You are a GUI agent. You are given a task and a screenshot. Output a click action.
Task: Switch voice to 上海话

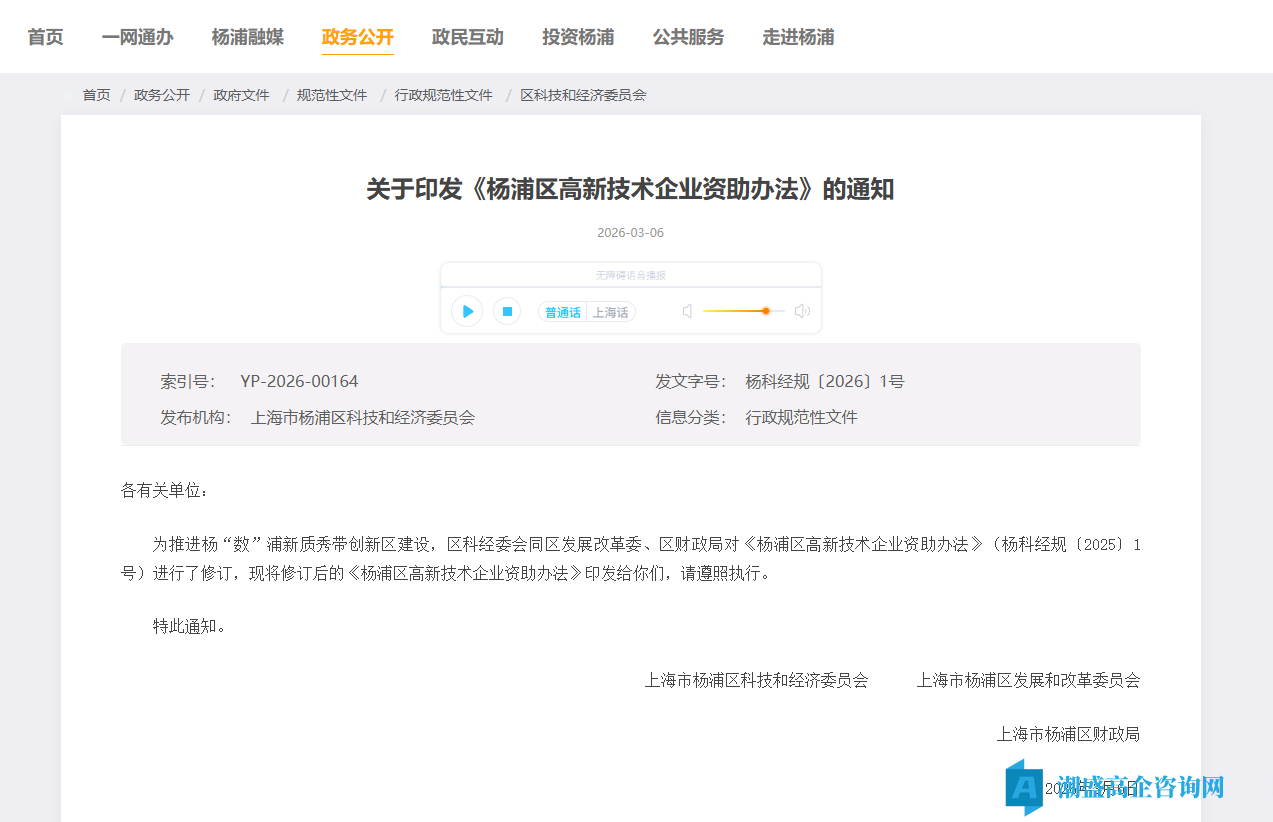coord(611,312)
